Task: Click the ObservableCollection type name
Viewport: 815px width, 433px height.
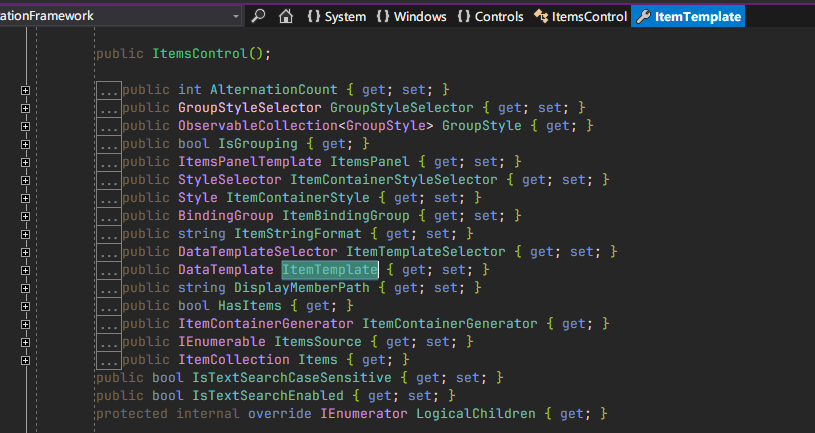Action: pos(258,126)
